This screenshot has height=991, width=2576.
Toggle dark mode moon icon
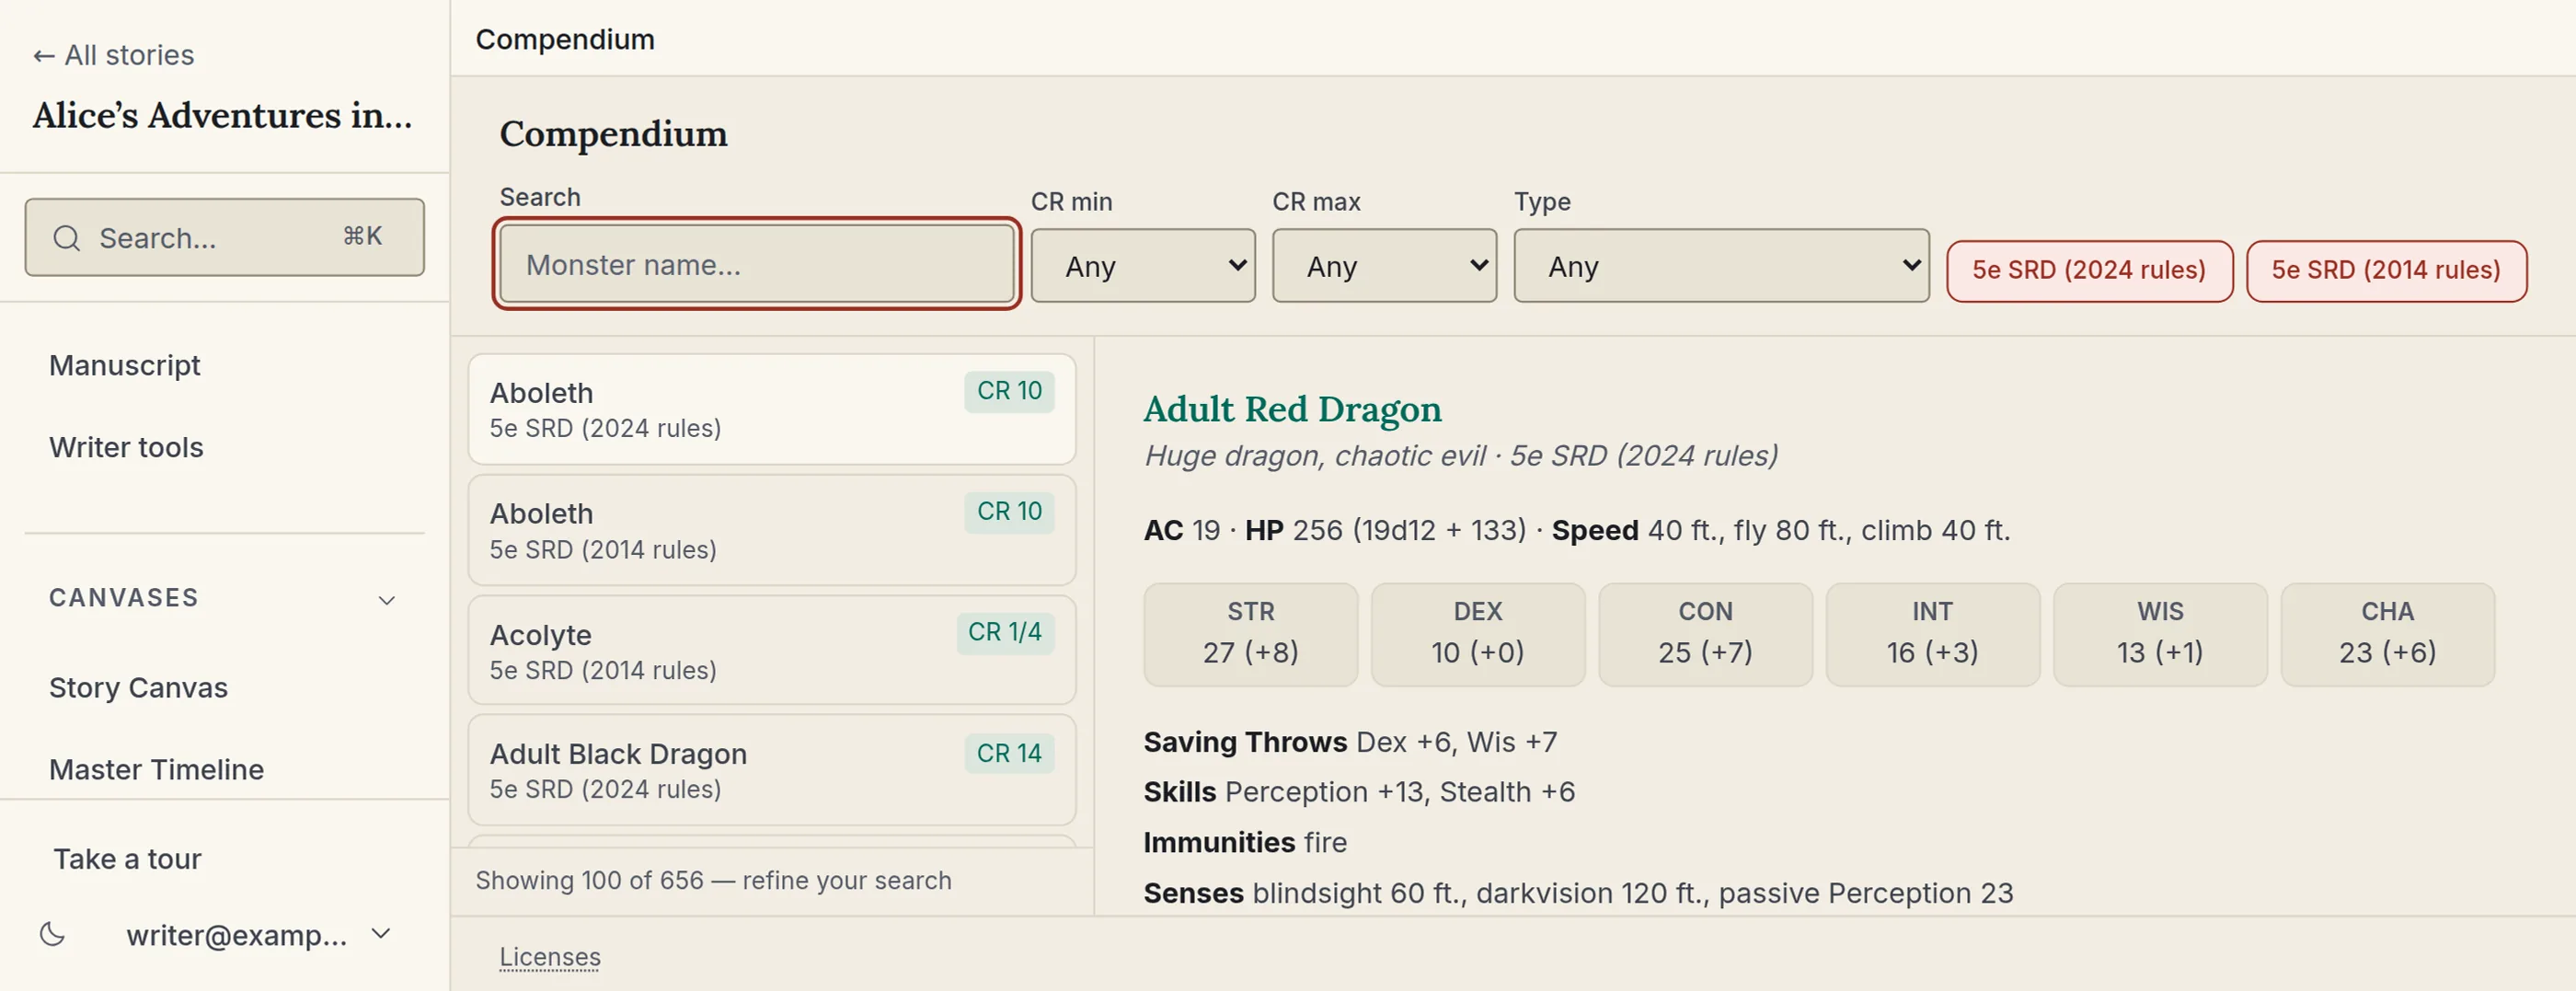(x=52, y=935)
